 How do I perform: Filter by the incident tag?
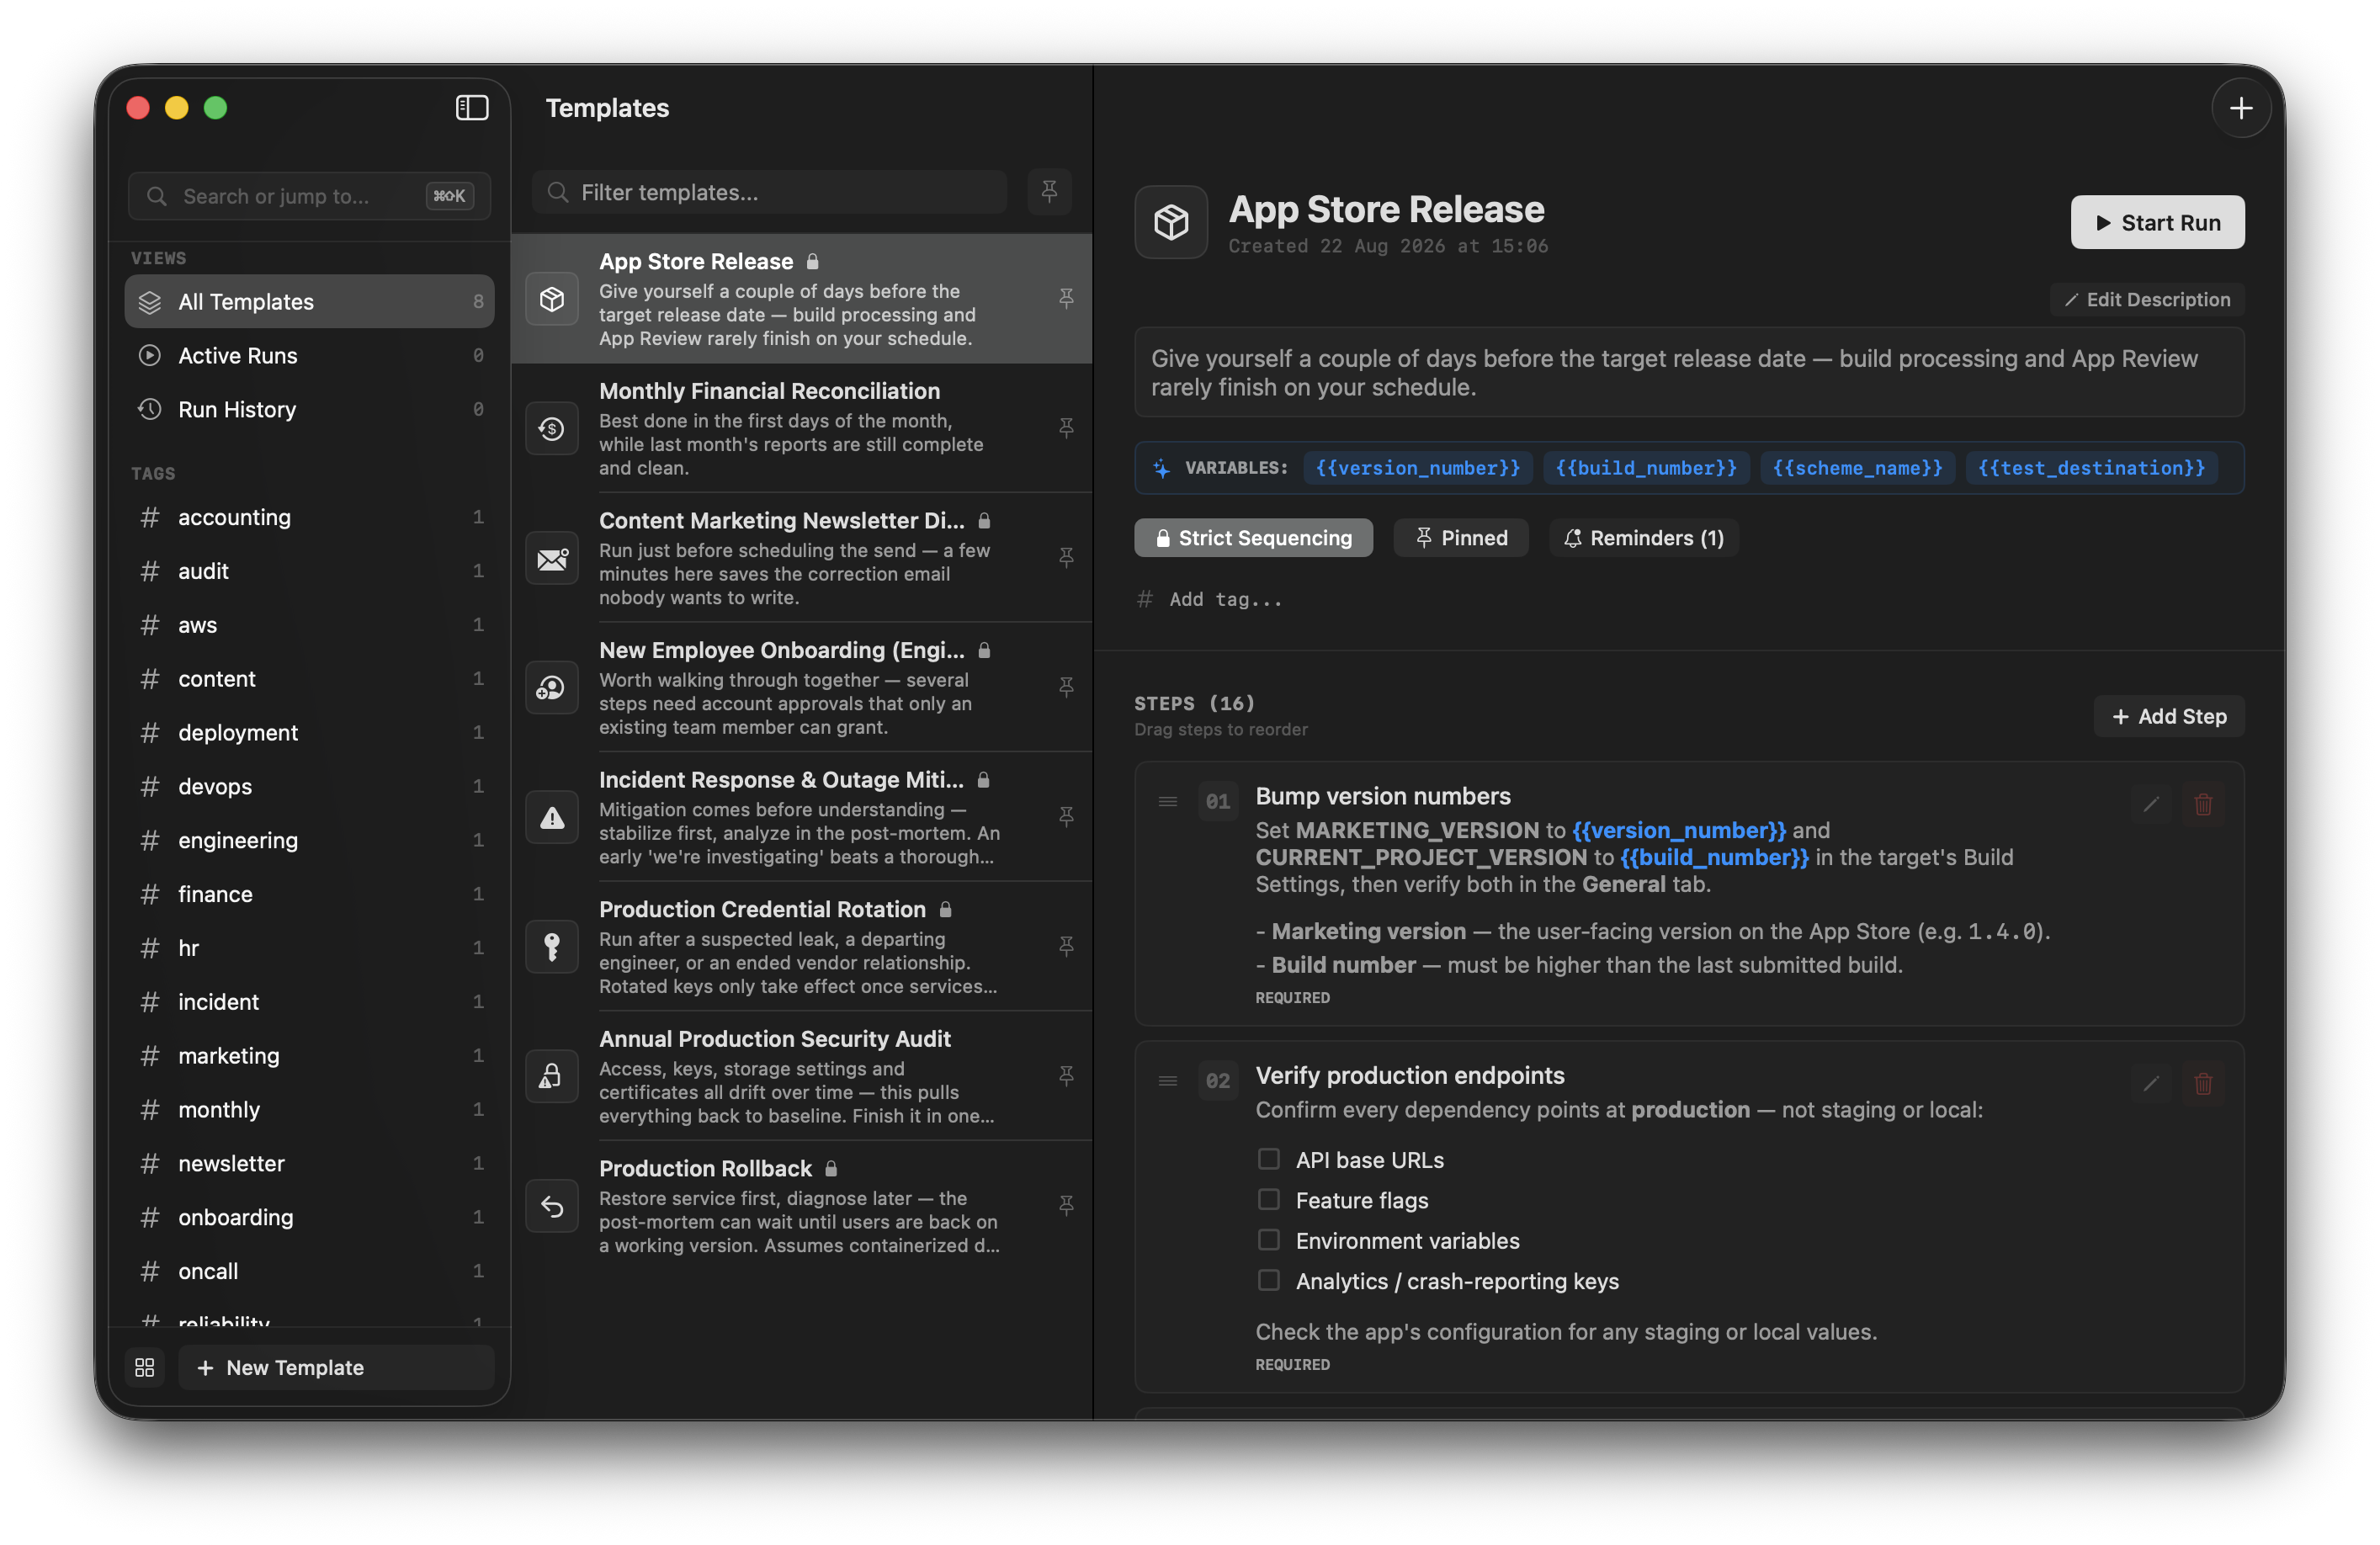pos(309,1001)
